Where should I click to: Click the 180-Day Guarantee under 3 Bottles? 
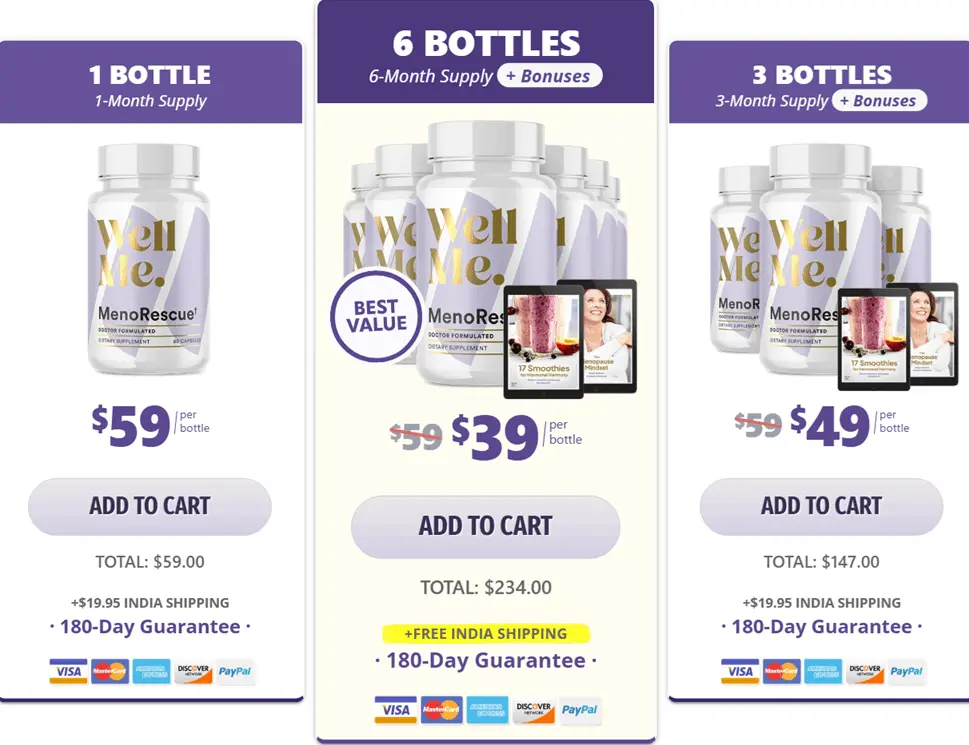click(x=821, y=626)
